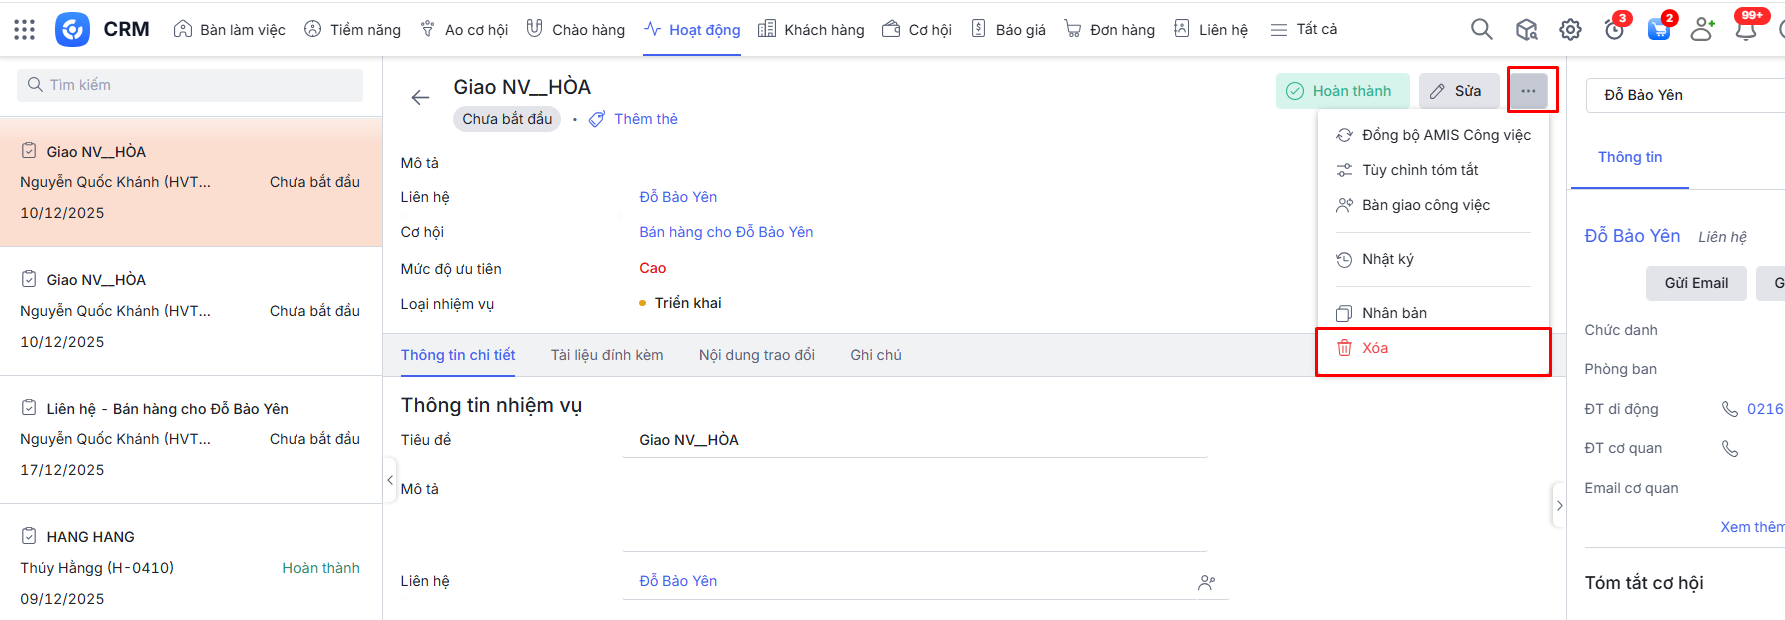Open the Bán hàng cho Đỗ Bảo Yên link
The width and height of the screenshot is (1785, 620).
click(726, 232)
